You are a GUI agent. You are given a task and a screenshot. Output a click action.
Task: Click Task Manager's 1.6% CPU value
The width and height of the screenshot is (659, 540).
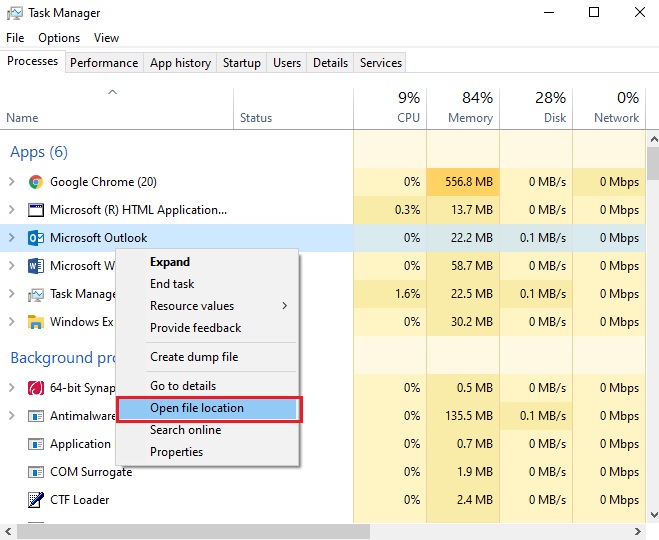(407, 294)
